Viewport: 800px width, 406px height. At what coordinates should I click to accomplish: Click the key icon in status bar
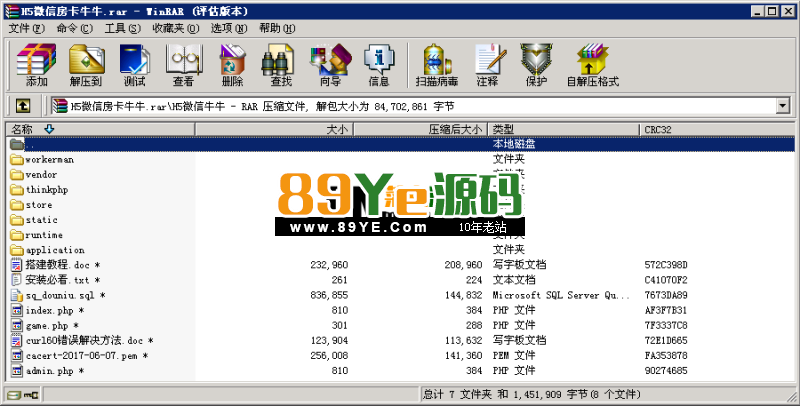[31, 395]
